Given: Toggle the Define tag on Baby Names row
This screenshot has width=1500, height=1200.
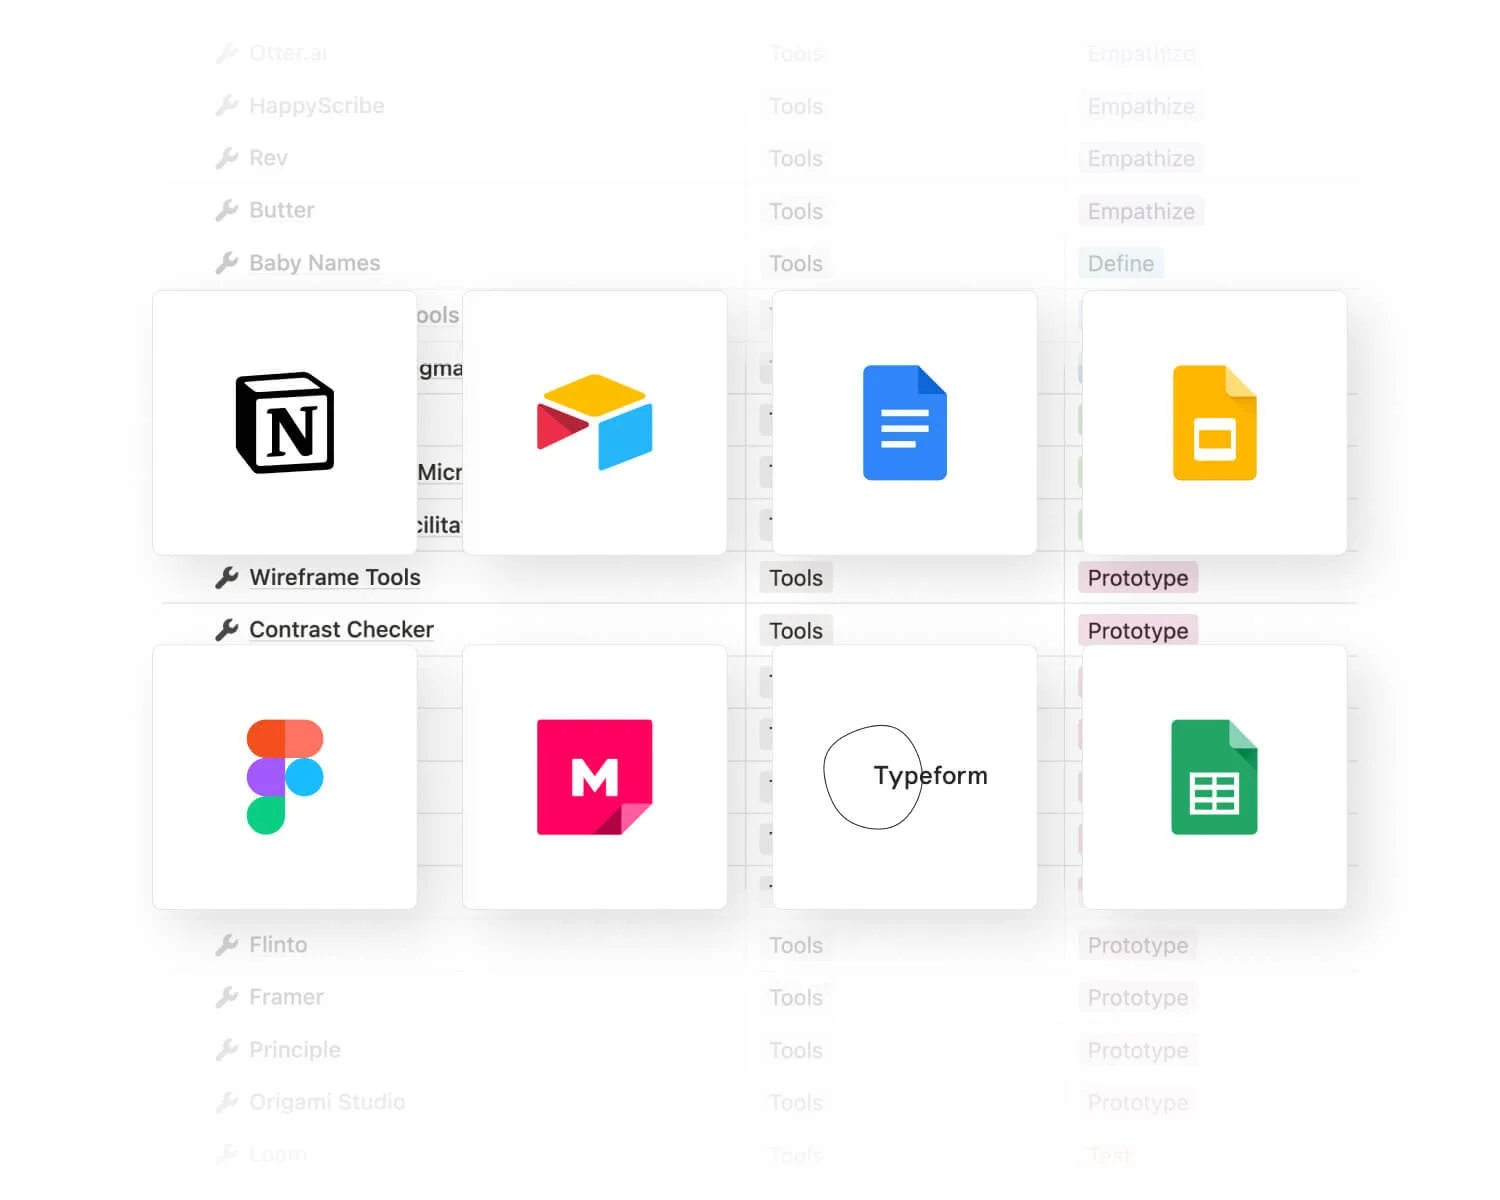Looking at the screenshot, I should [1121, 263].
